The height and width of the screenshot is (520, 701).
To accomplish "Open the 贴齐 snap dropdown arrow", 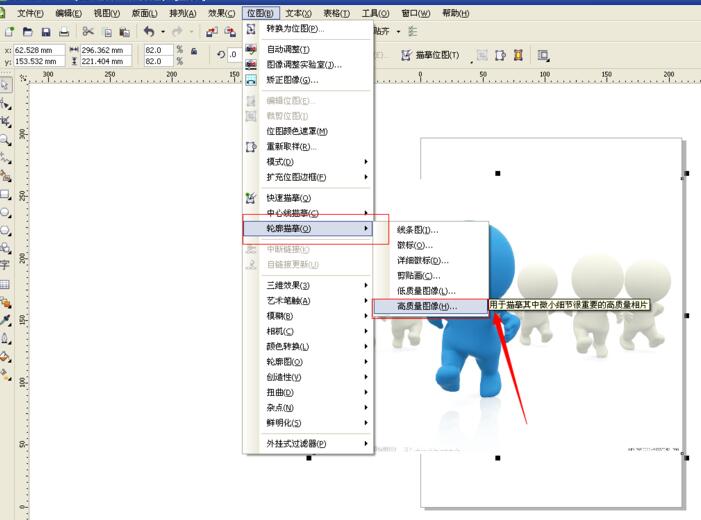I will [398, 32].
